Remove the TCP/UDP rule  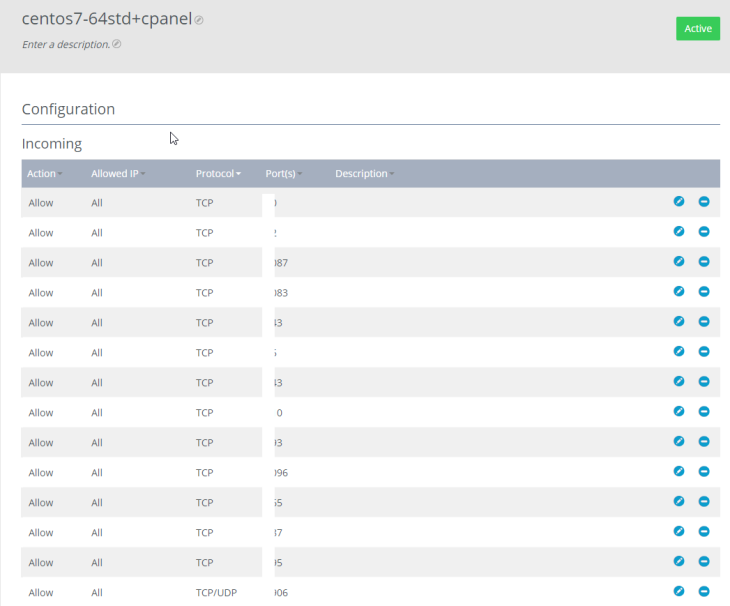tap(704, 591)
